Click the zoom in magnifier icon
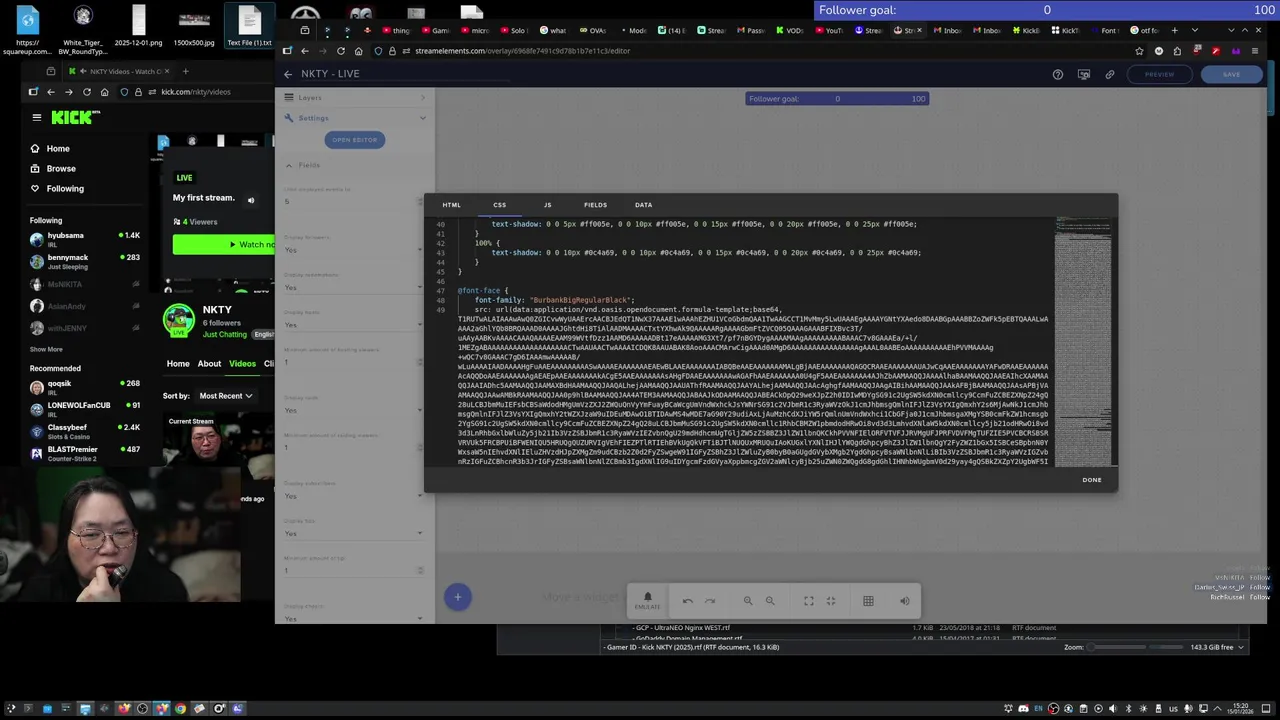The height and width of the screenshot is (720, 1280). click(770, 601)
